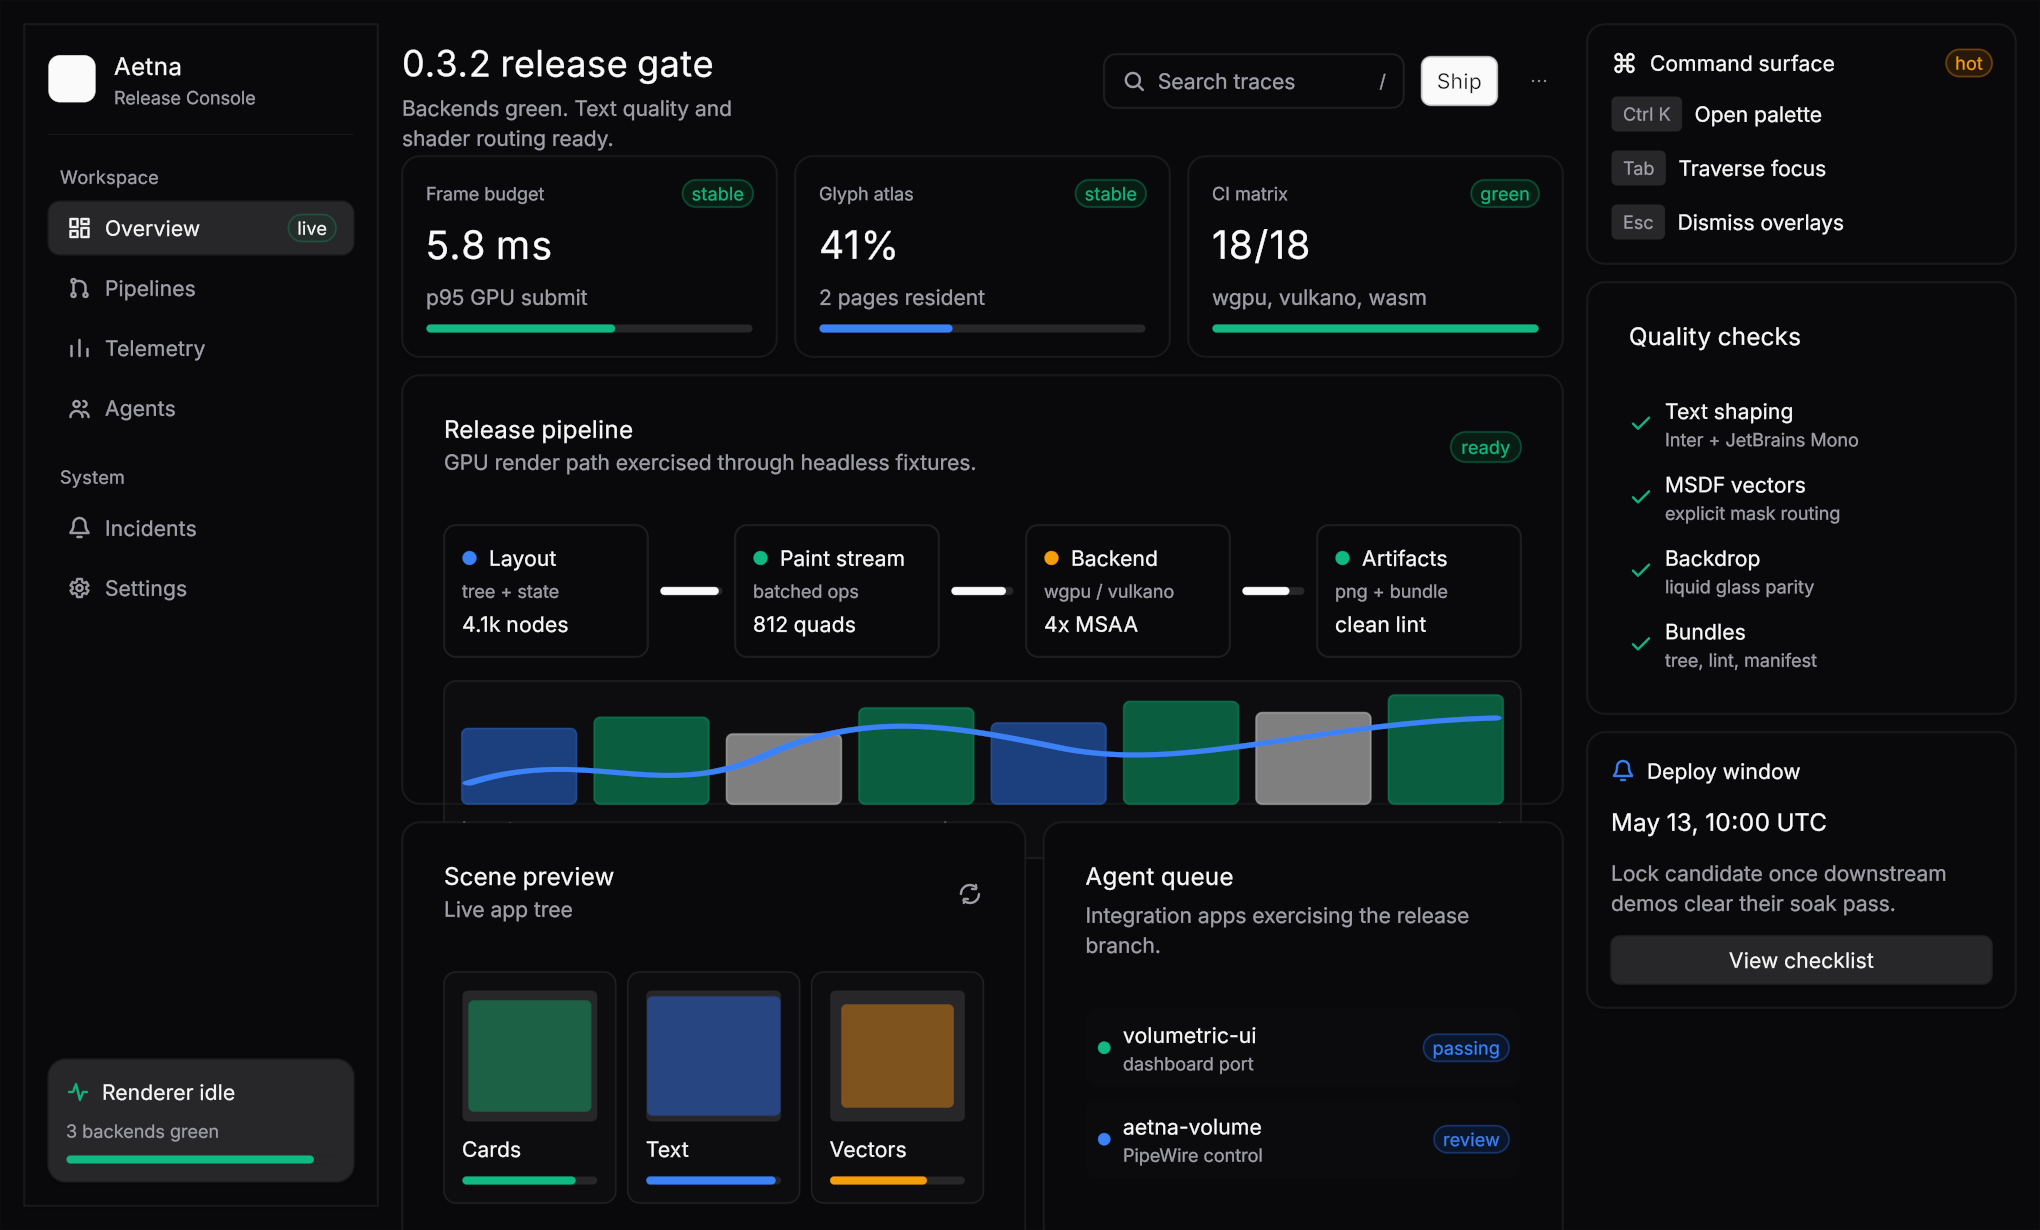The height and width of the screenshot is (1230, 2040).
Task: Click the Ship button
Action: 1459,81
